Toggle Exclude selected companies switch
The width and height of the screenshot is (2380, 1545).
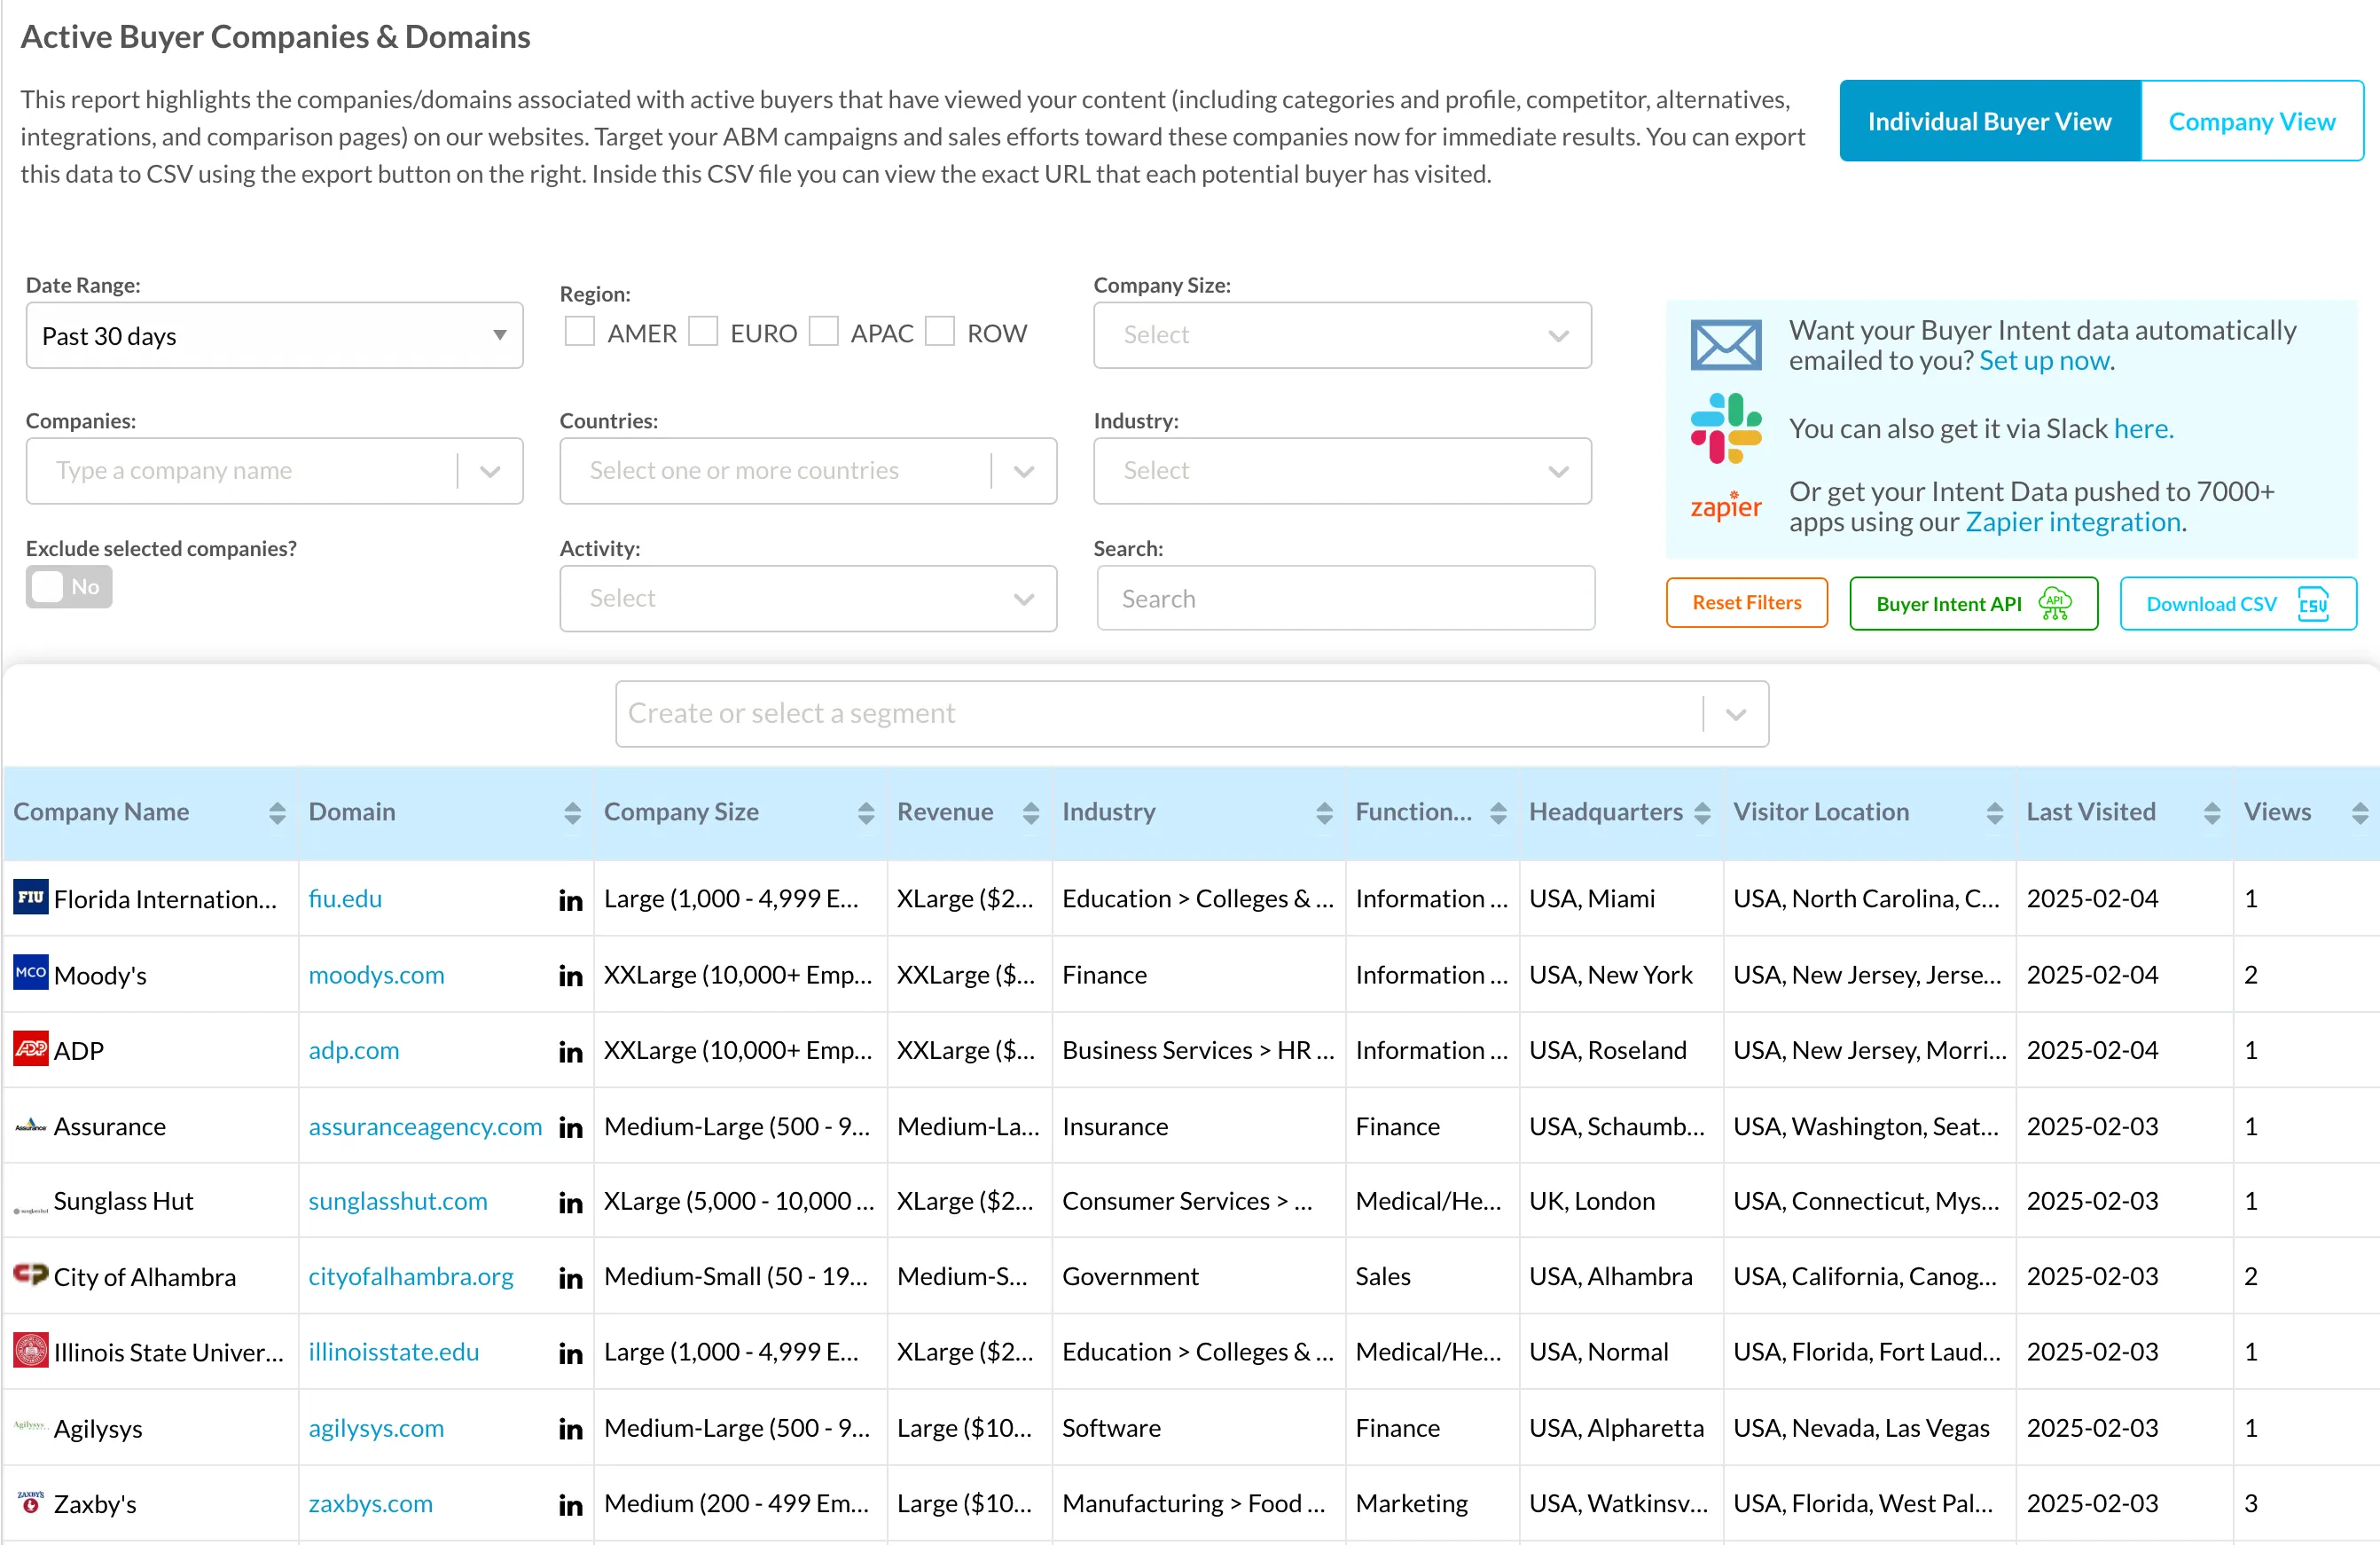pos(69,587)
